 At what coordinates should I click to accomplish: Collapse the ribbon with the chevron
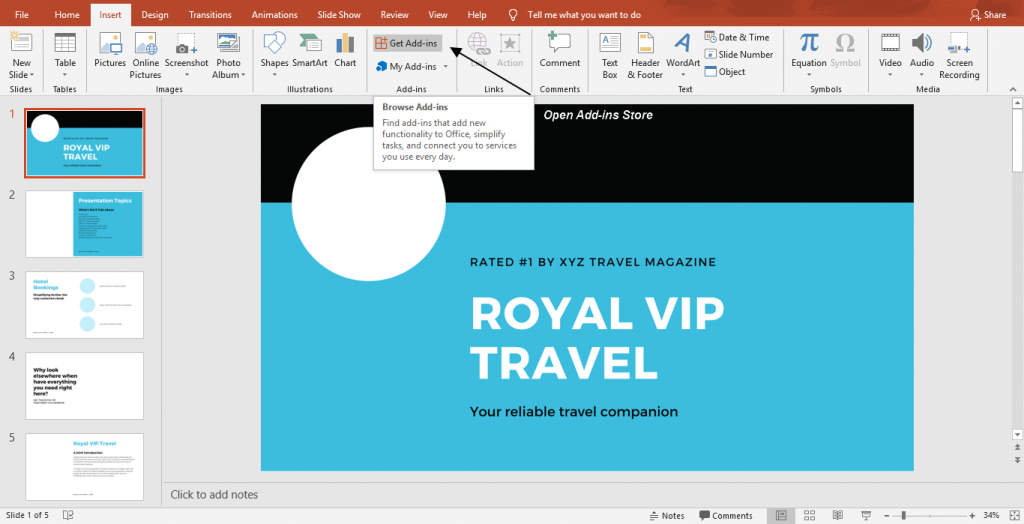pyautogui.click(x=1013, y=89)
